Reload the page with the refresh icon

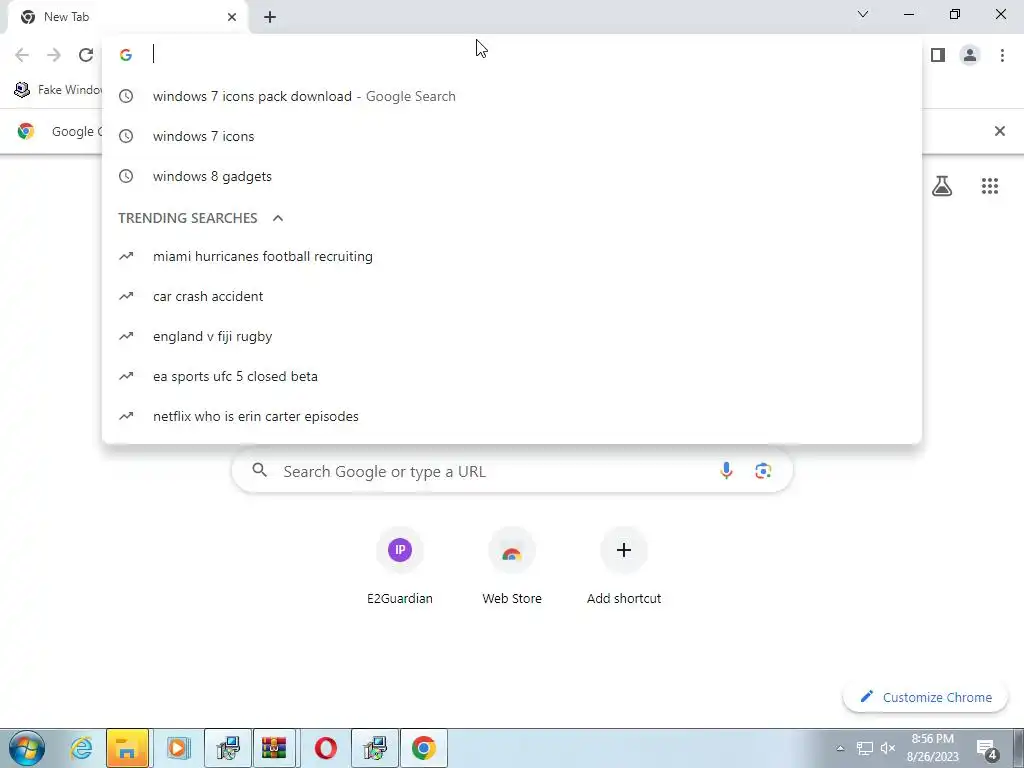pyautogui.click(x=86, y=55)
